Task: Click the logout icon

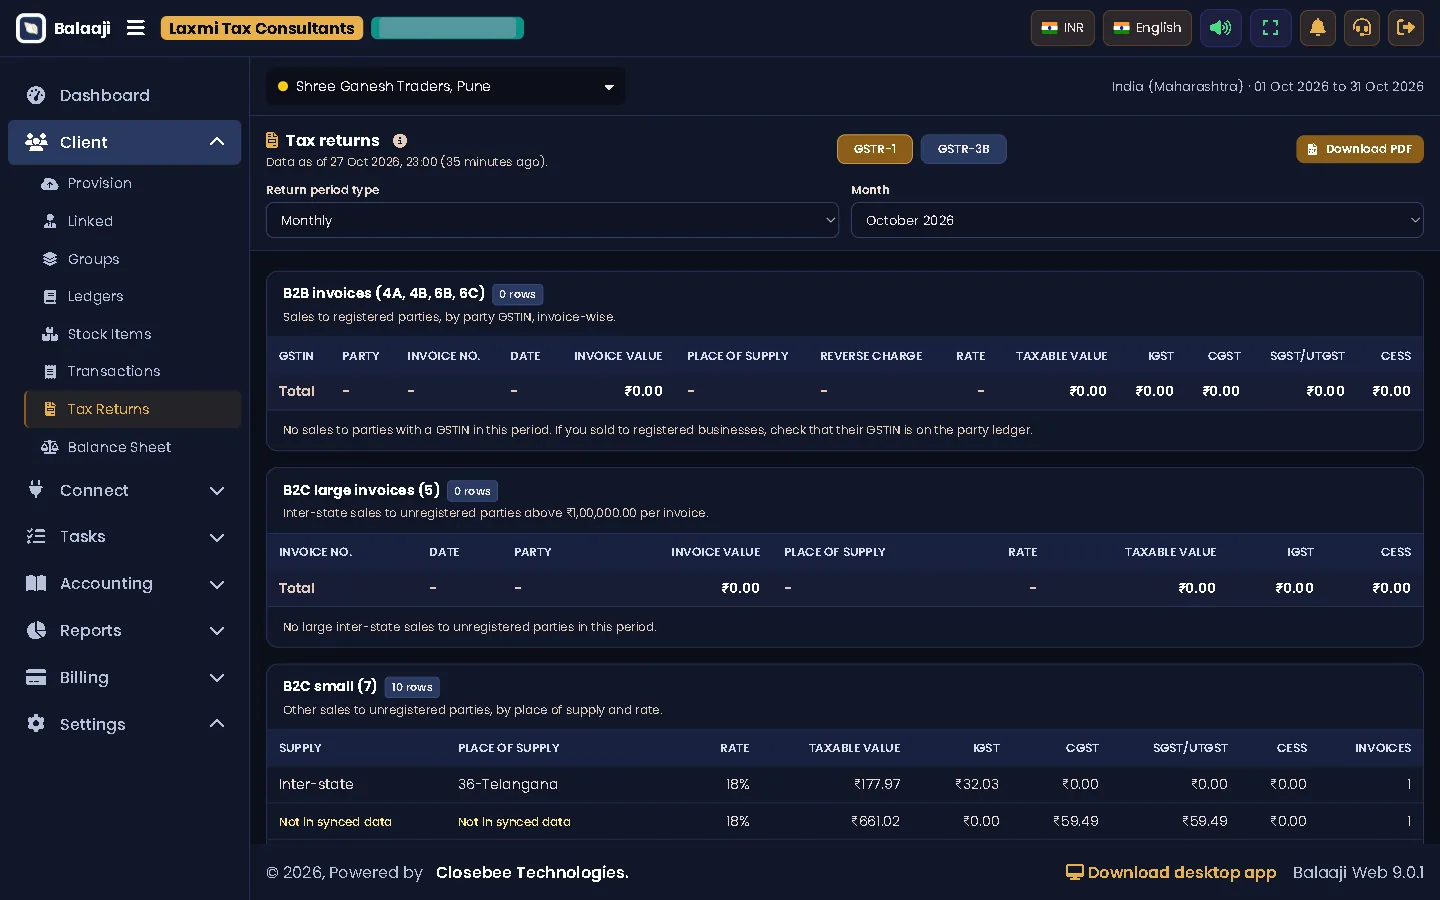Action: coord(1406,28)
